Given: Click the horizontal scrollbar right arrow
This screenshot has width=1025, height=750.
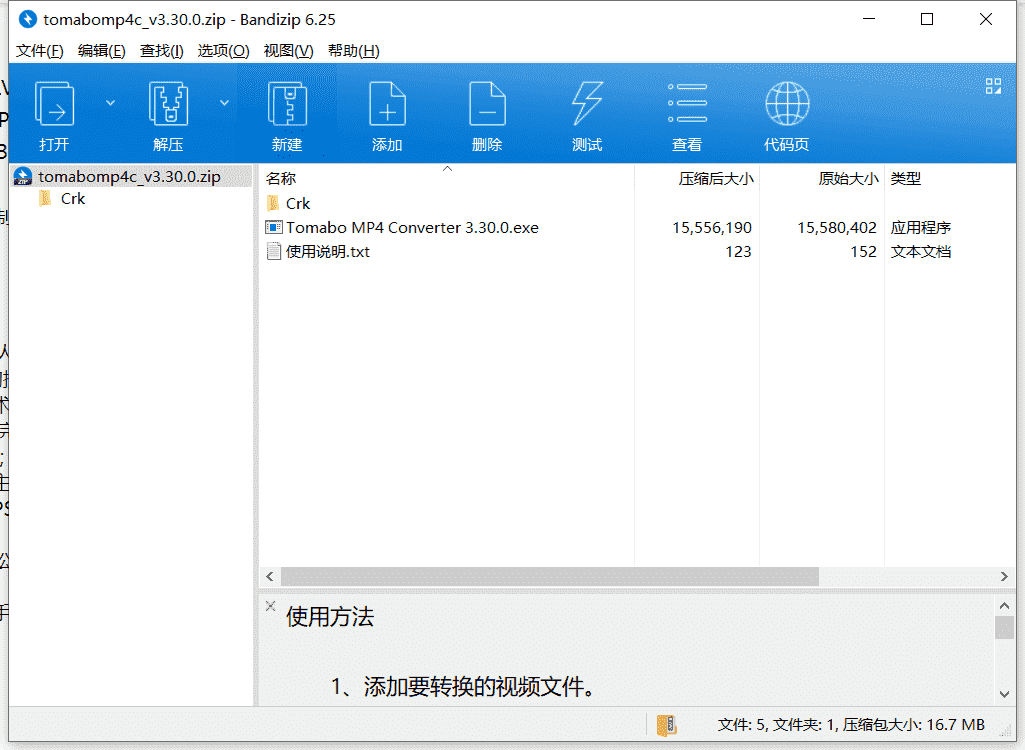Looking at the screenshot, I should 1005,577.
